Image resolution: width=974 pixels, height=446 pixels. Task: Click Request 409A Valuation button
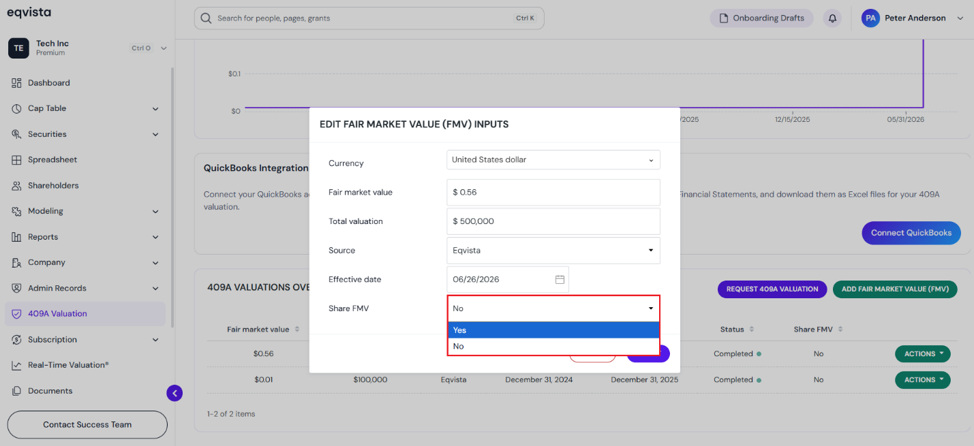tap(772, 289)
